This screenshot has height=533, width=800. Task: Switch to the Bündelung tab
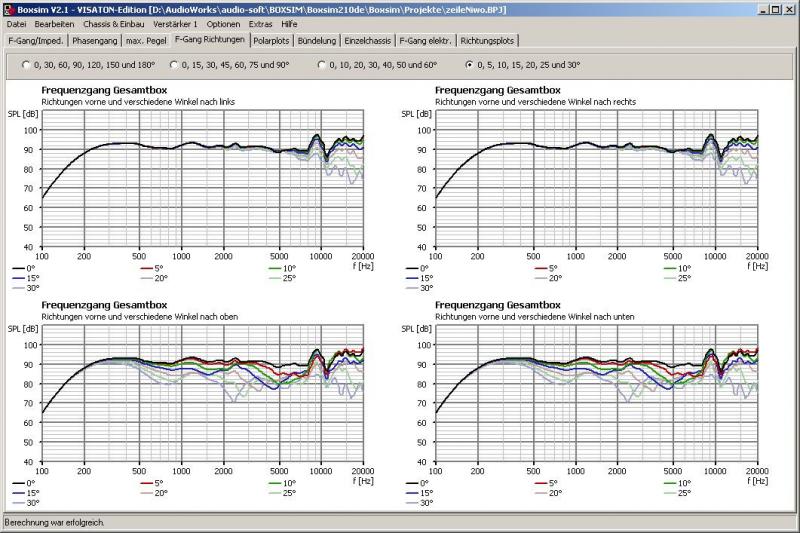coord(317,40)
